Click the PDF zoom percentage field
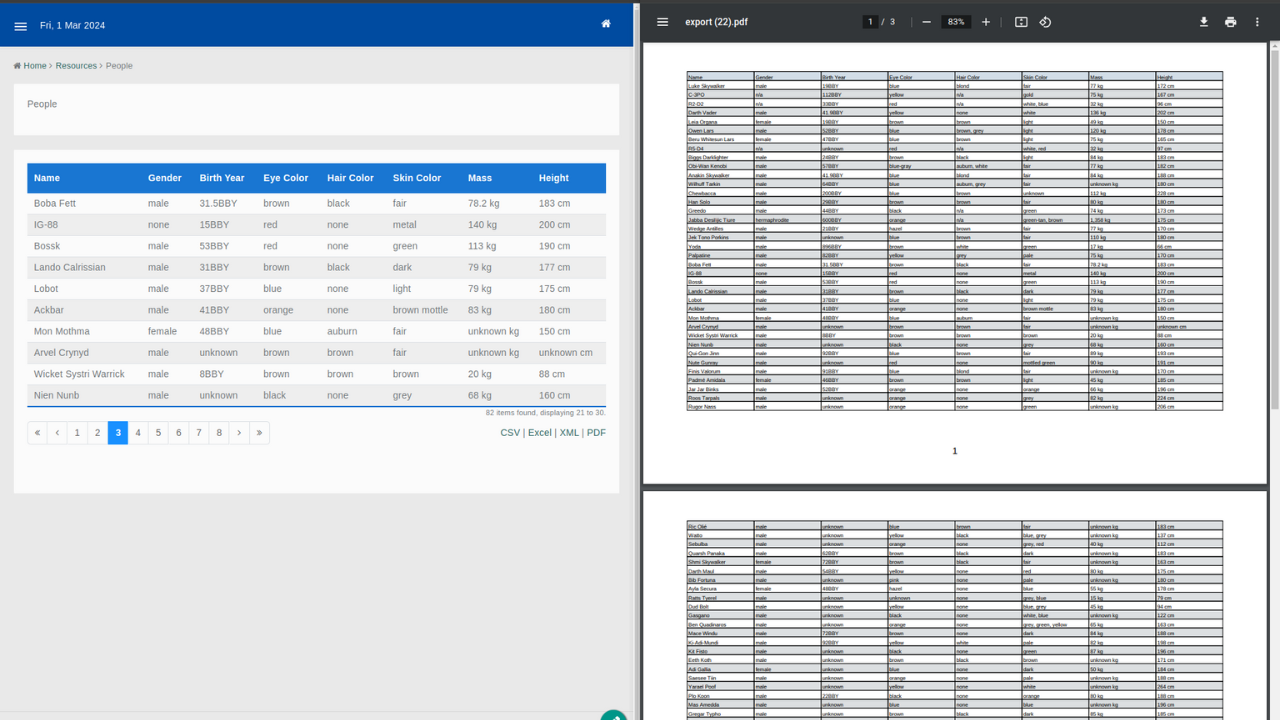Screen dimensions: 1280x720 tap(956, 22)
